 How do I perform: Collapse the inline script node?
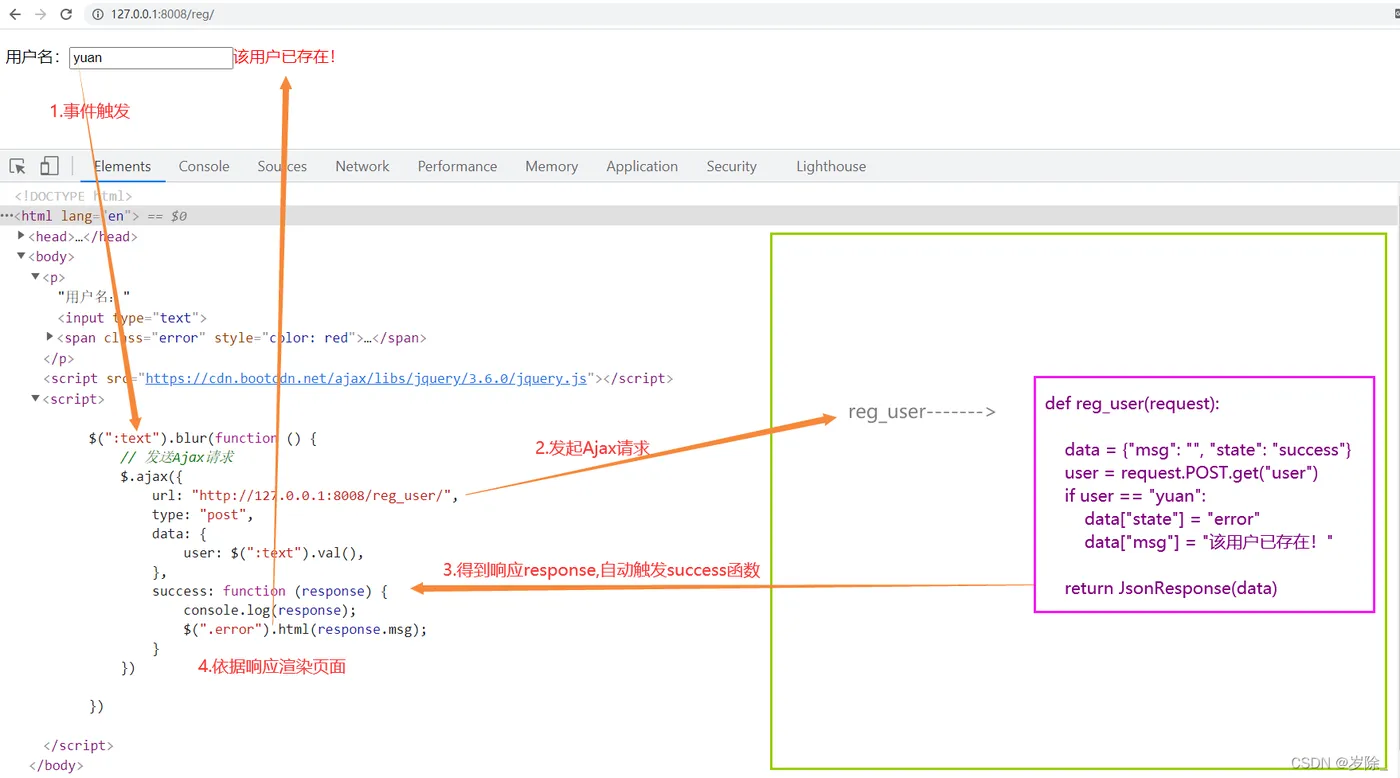tap(36, 399)
